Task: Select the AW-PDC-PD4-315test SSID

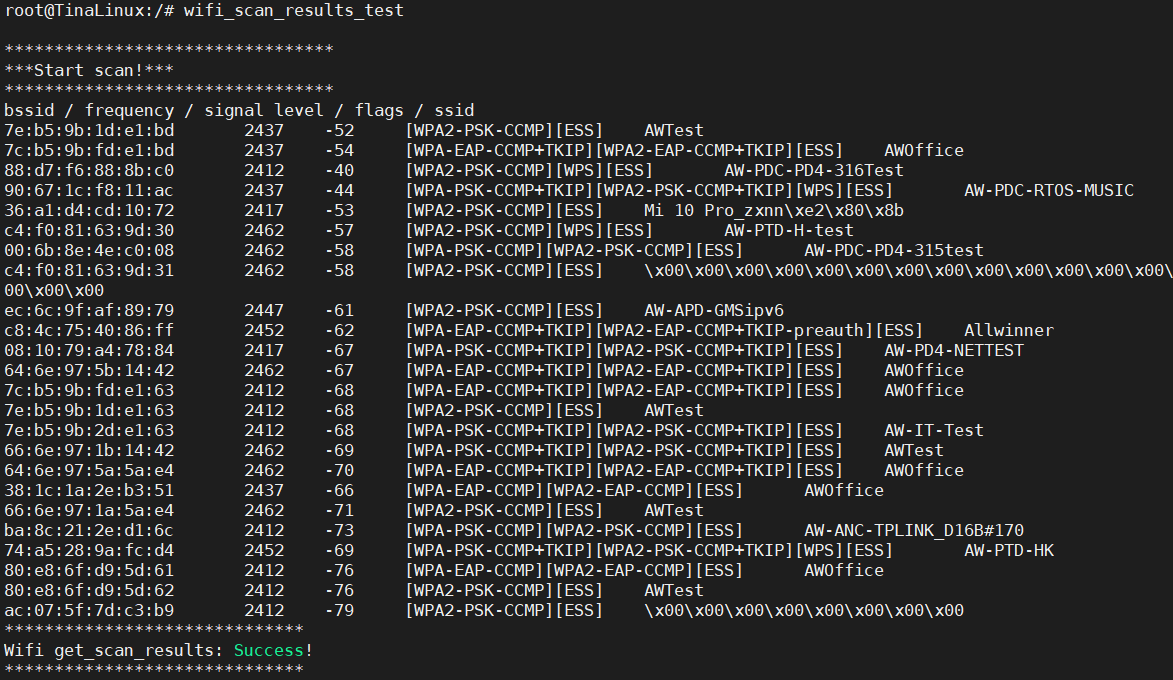Action: (893, 250)
